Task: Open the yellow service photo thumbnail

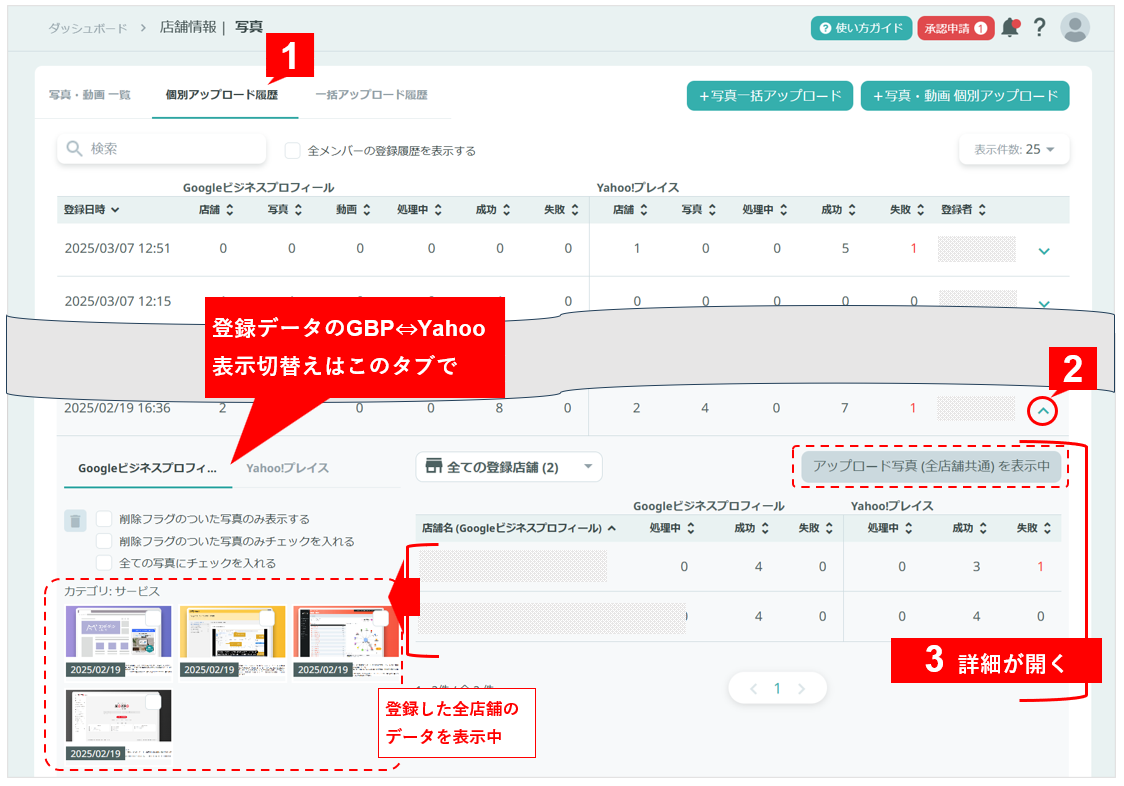Action: (232, 640)
